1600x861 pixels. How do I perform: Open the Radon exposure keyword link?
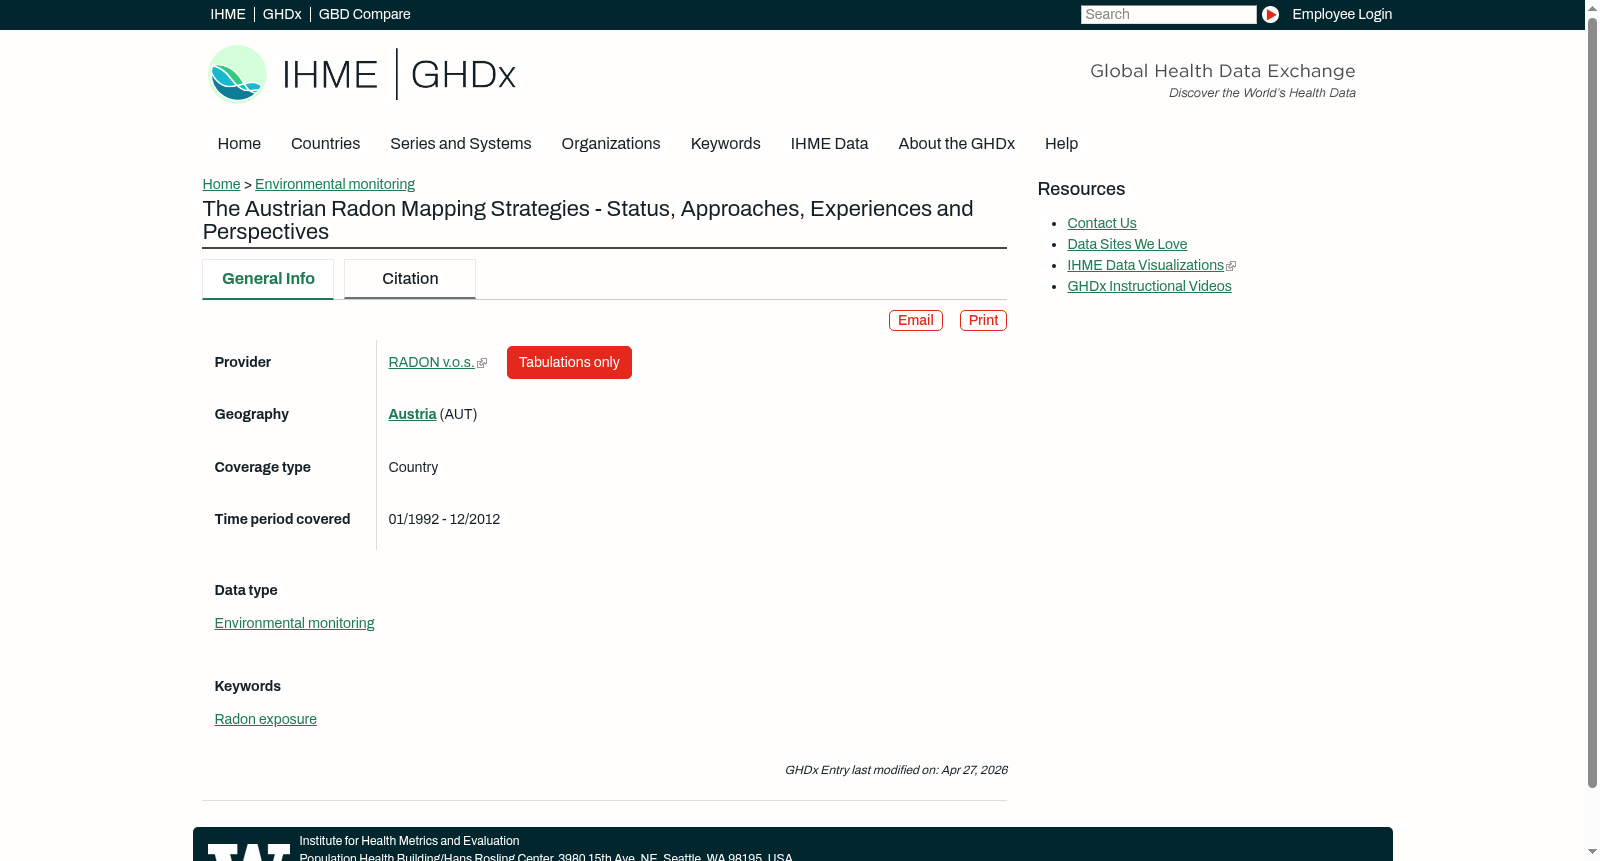(x=265, y=719)
